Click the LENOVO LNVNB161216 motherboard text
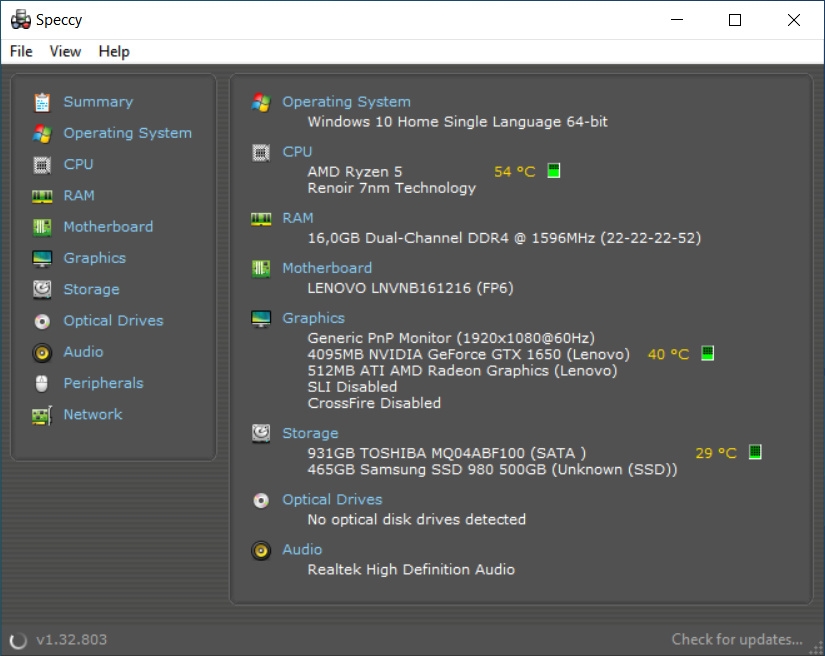The height and width of the screenshot is (656, 825). (x=410, y=288)
